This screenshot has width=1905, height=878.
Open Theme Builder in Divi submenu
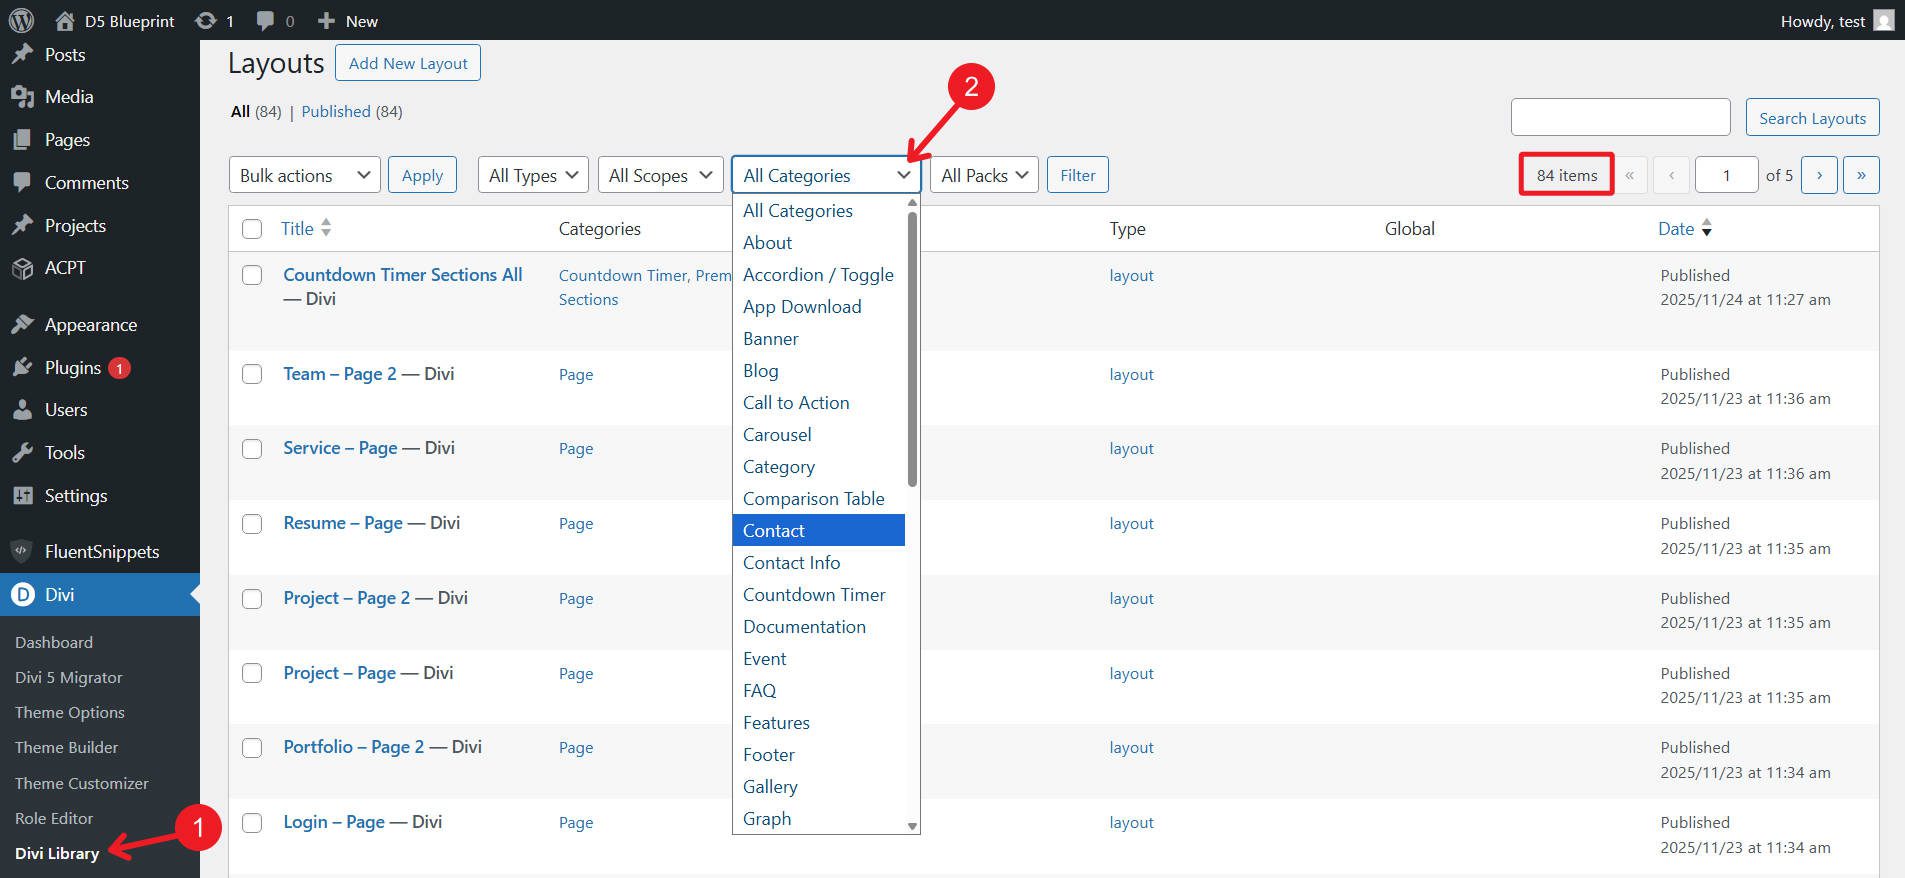[66, 747]
